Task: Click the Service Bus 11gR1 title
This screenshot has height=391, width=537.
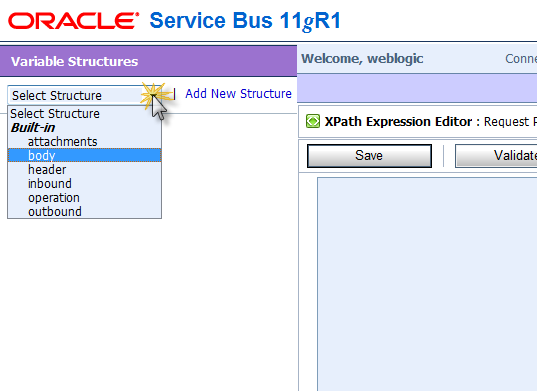Action: tap(245, 21)
